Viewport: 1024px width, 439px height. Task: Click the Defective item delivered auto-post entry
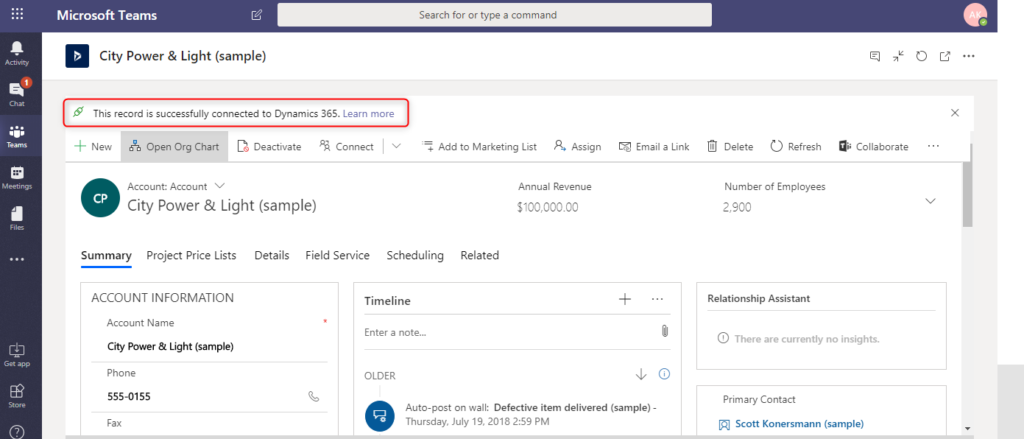530,414
